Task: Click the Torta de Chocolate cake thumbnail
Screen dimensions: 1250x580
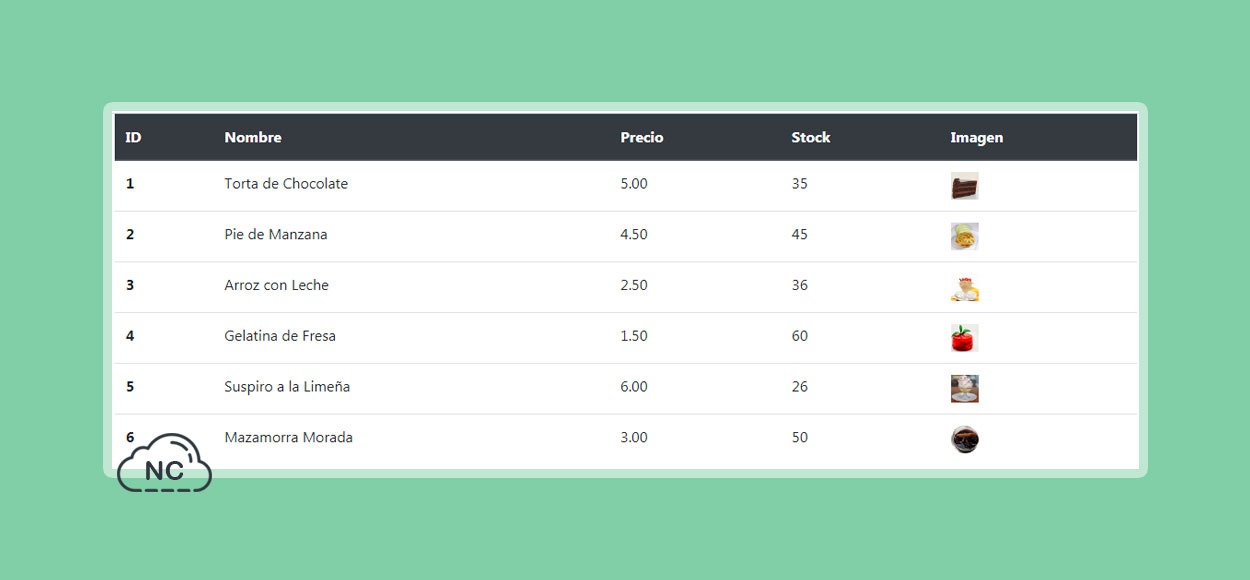Action: pyautogui.click(x=965, y=186)
